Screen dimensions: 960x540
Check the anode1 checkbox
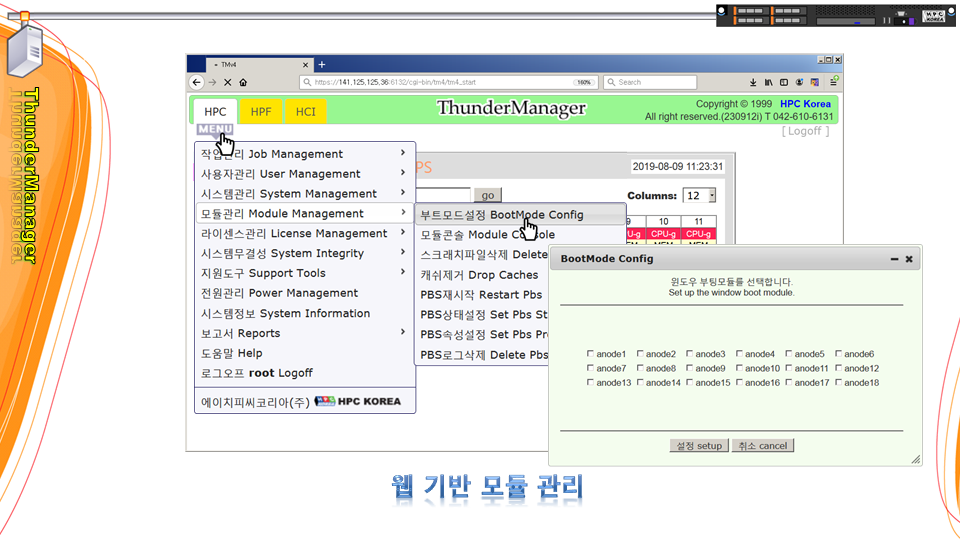coord(590,353)
